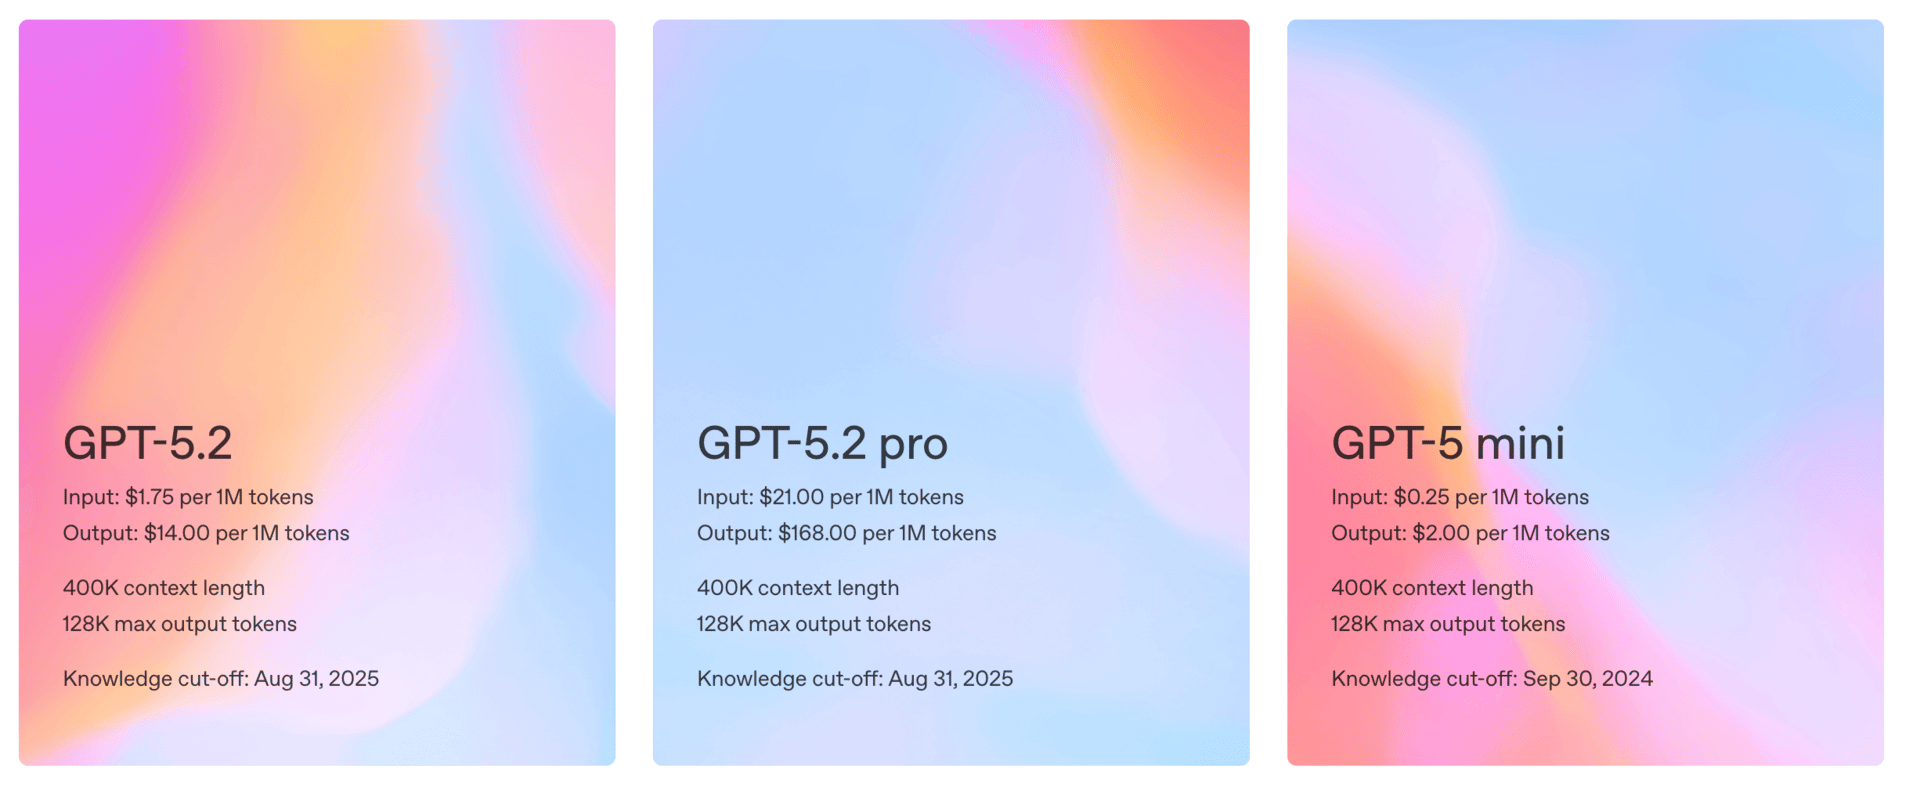Viewport: 1920px width, 808px height.
Task: Click the GPT-5.2 heading
Action: coord(148,443)
